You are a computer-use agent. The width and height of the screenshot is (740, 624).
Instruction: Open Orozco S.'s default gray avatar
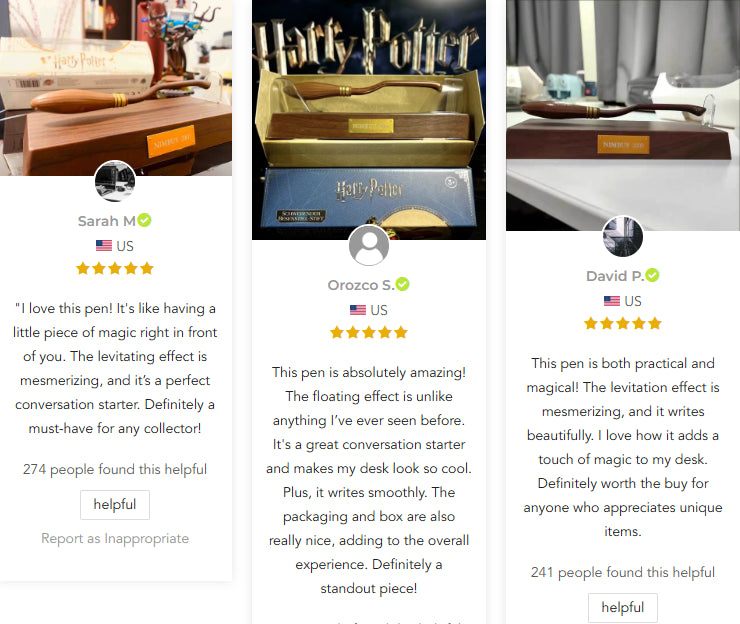coord(369,245)
